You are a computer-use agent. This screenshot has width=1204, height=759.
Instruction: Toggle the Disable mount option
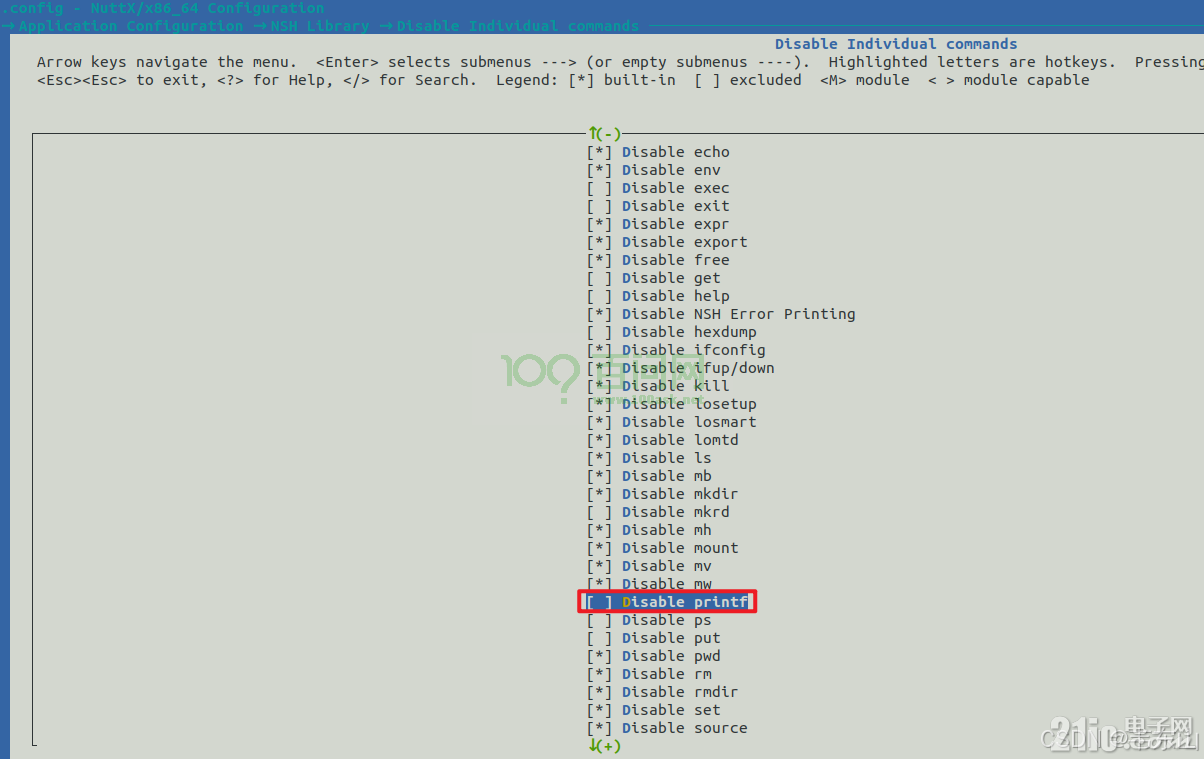point(663,548)
